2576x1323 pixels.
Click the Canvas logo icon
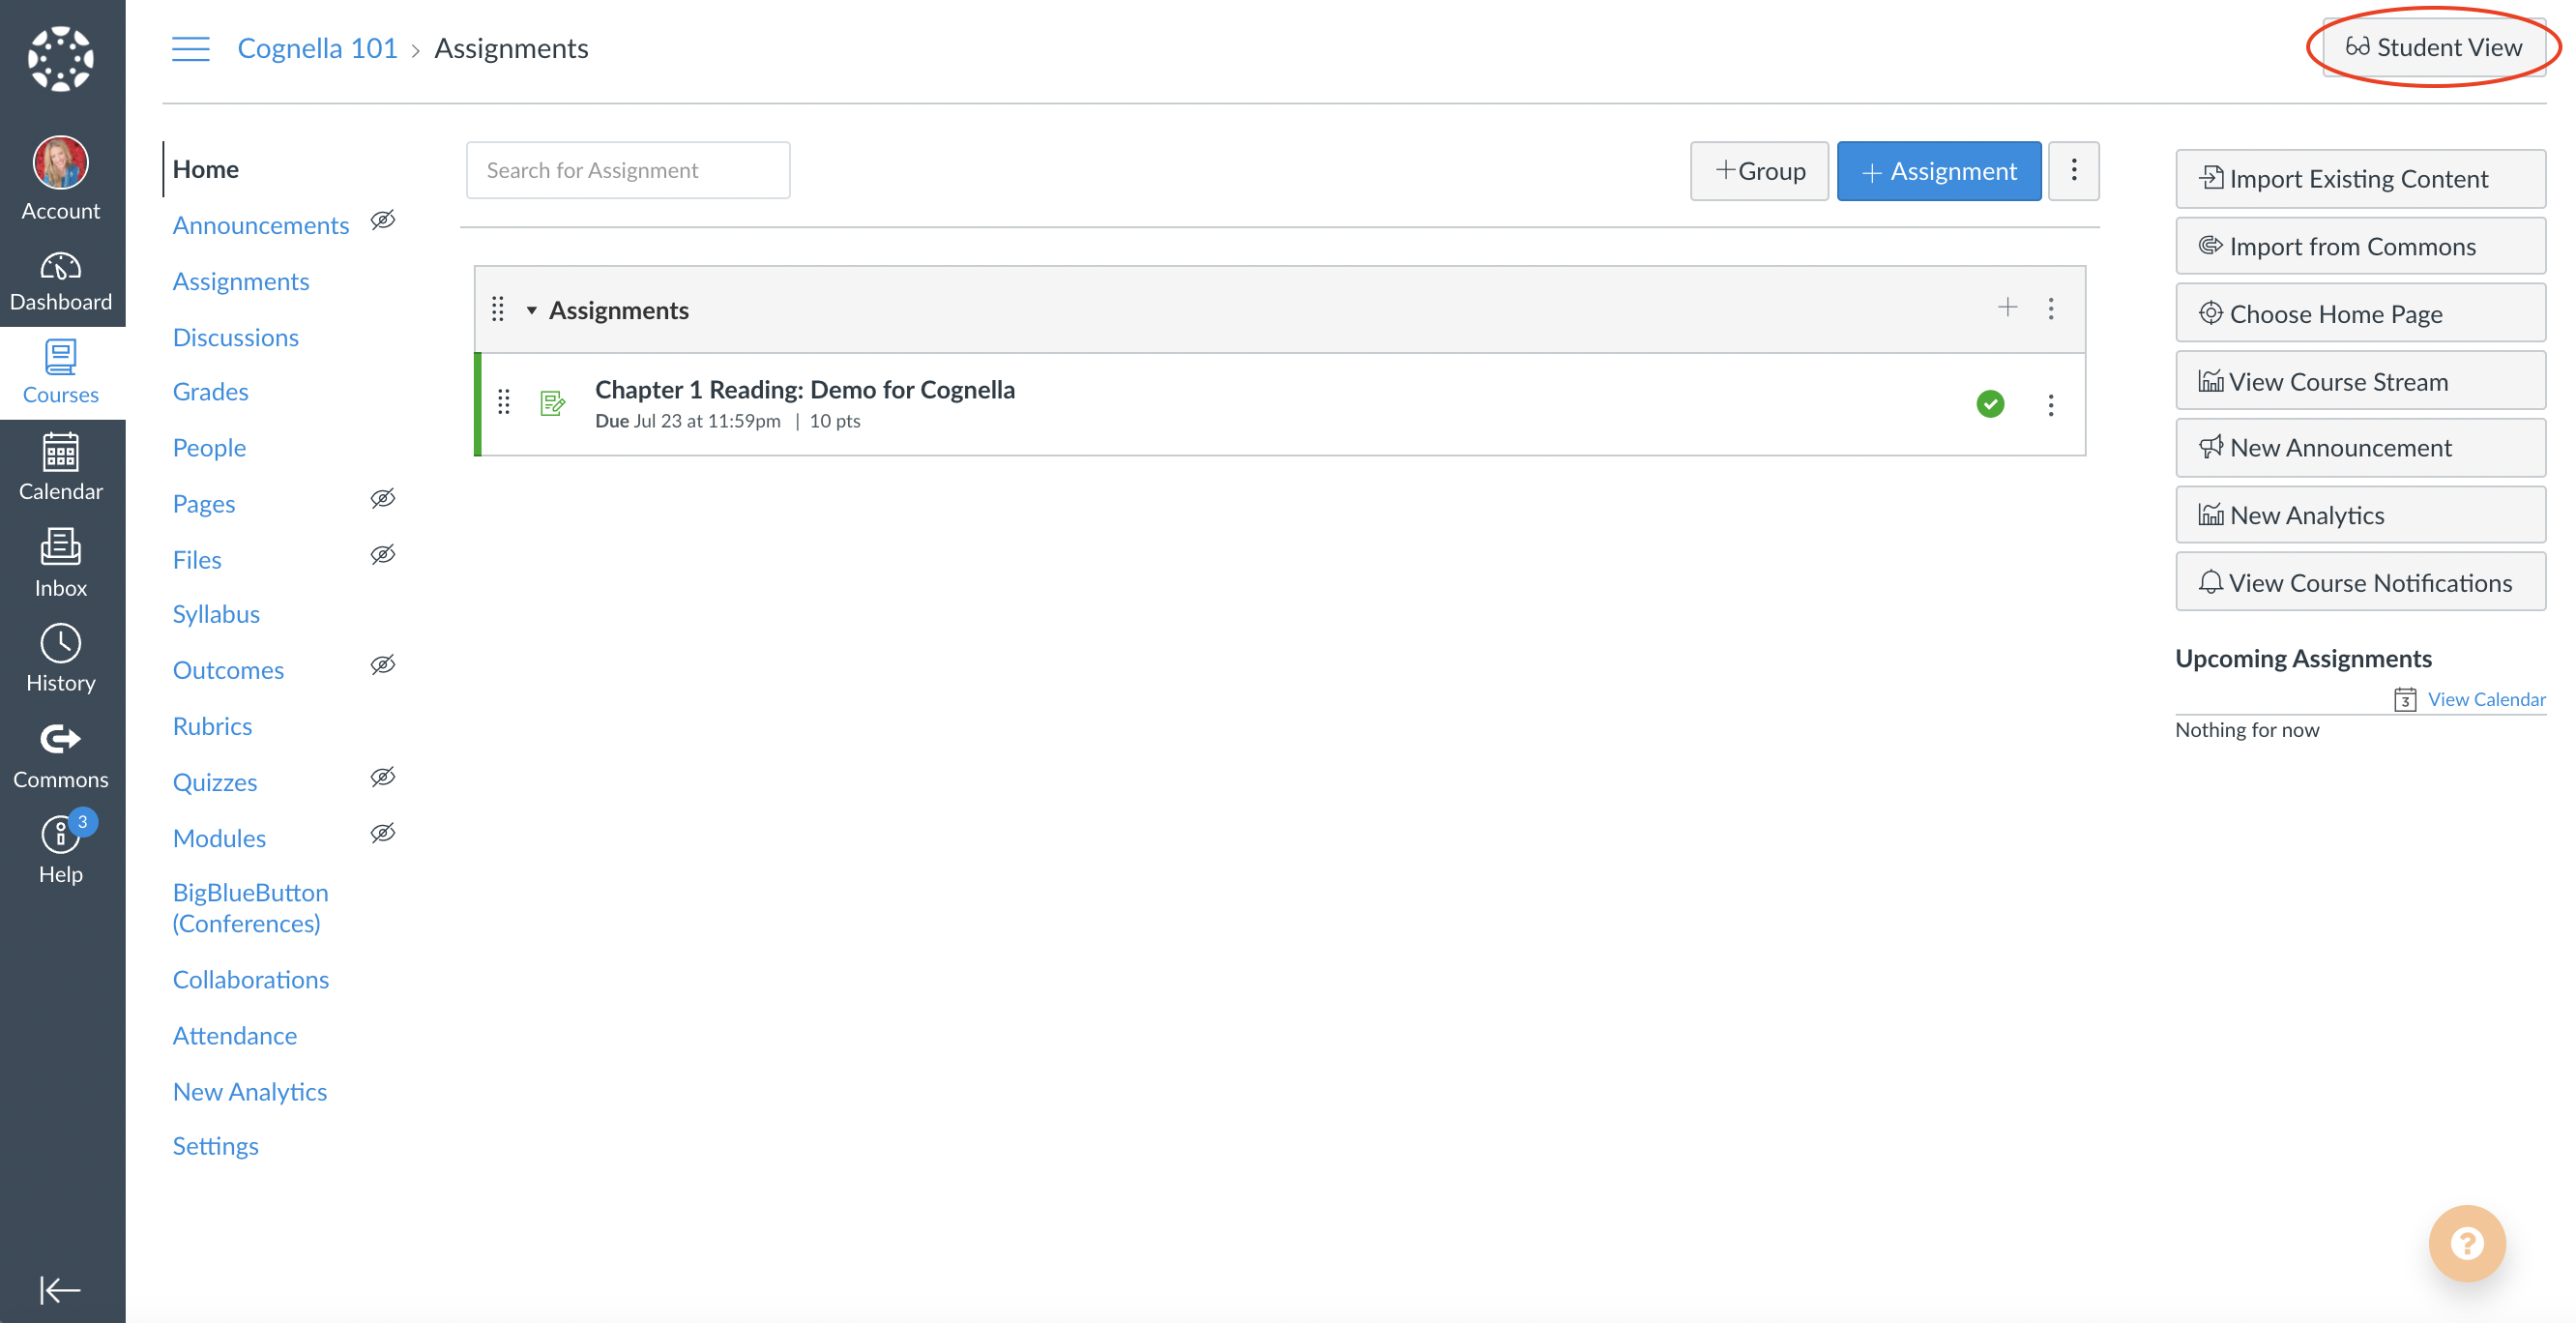pos(61,58)
